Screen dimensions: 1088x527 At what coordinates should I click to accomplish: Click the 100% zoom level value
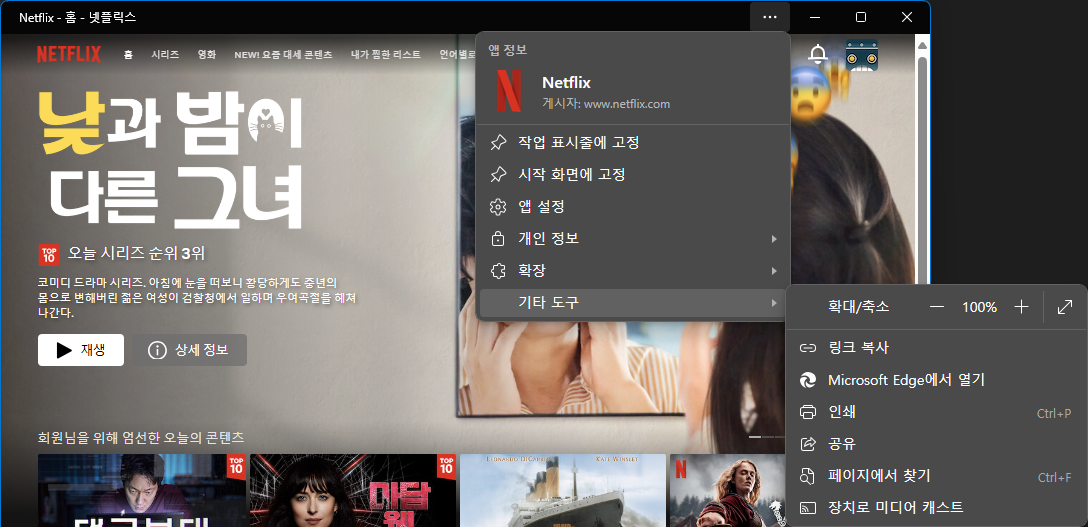coord(979,307)
